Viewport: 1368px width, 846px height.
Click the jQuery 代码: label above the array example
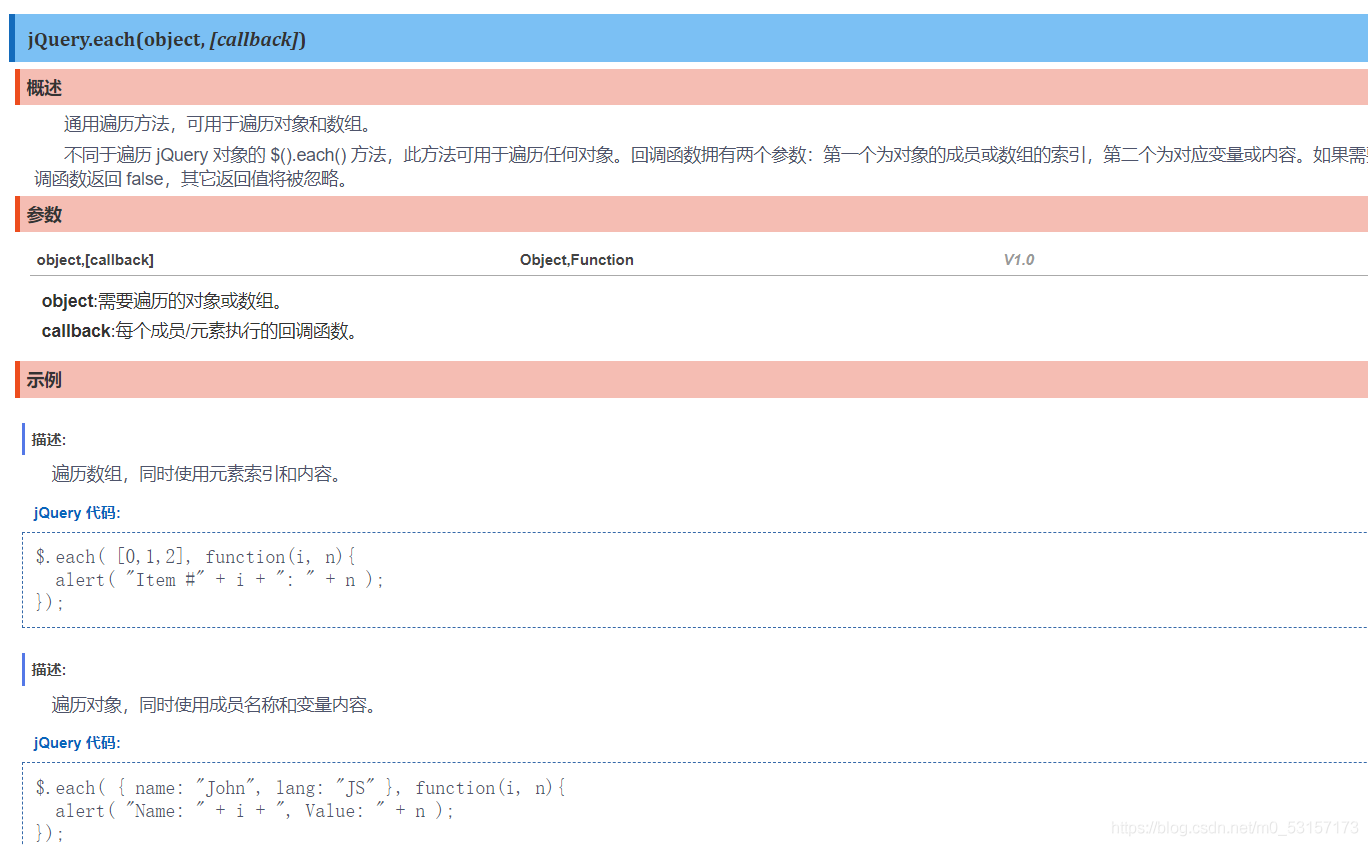click(77, 512)
